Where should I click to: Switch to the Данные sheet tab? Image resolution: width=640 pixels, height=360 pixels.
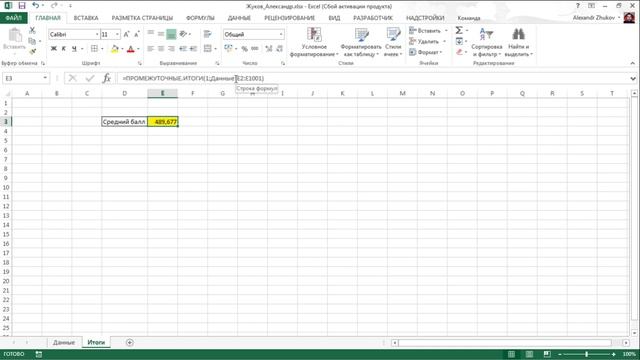[x=64, y=342]
